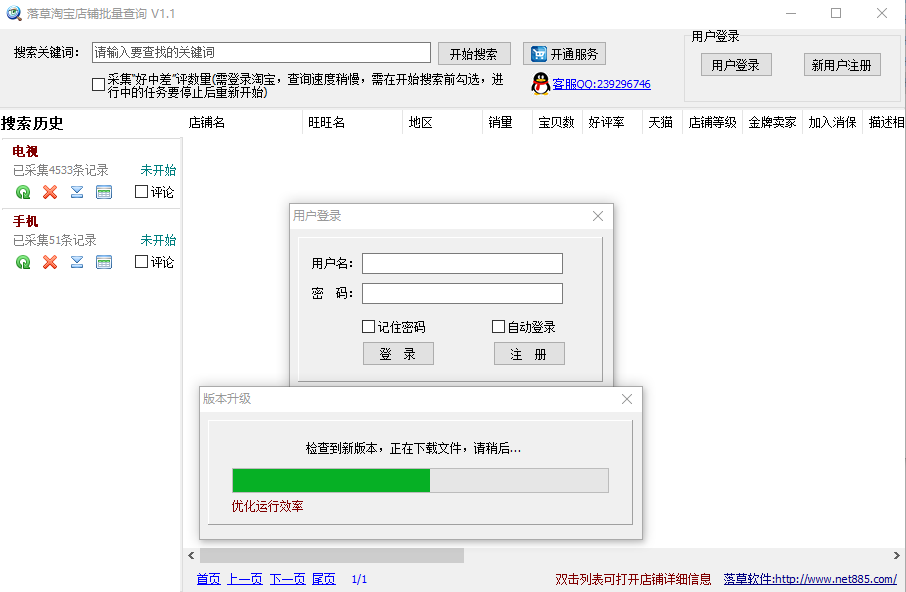This screenshot has width=906, height=592.
Task: Focus the 搜索关键词 input field
Action: (x=261, y=53)
